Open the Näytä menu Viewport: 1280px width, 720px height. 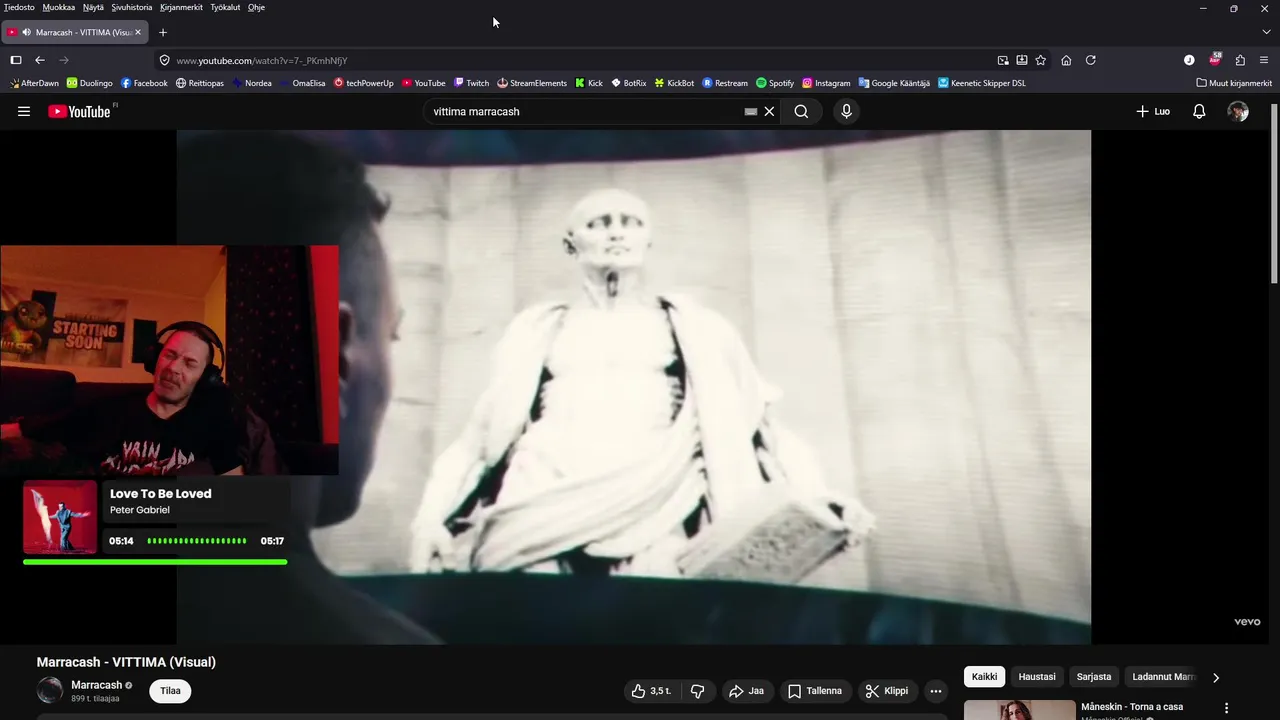(93, 7)
